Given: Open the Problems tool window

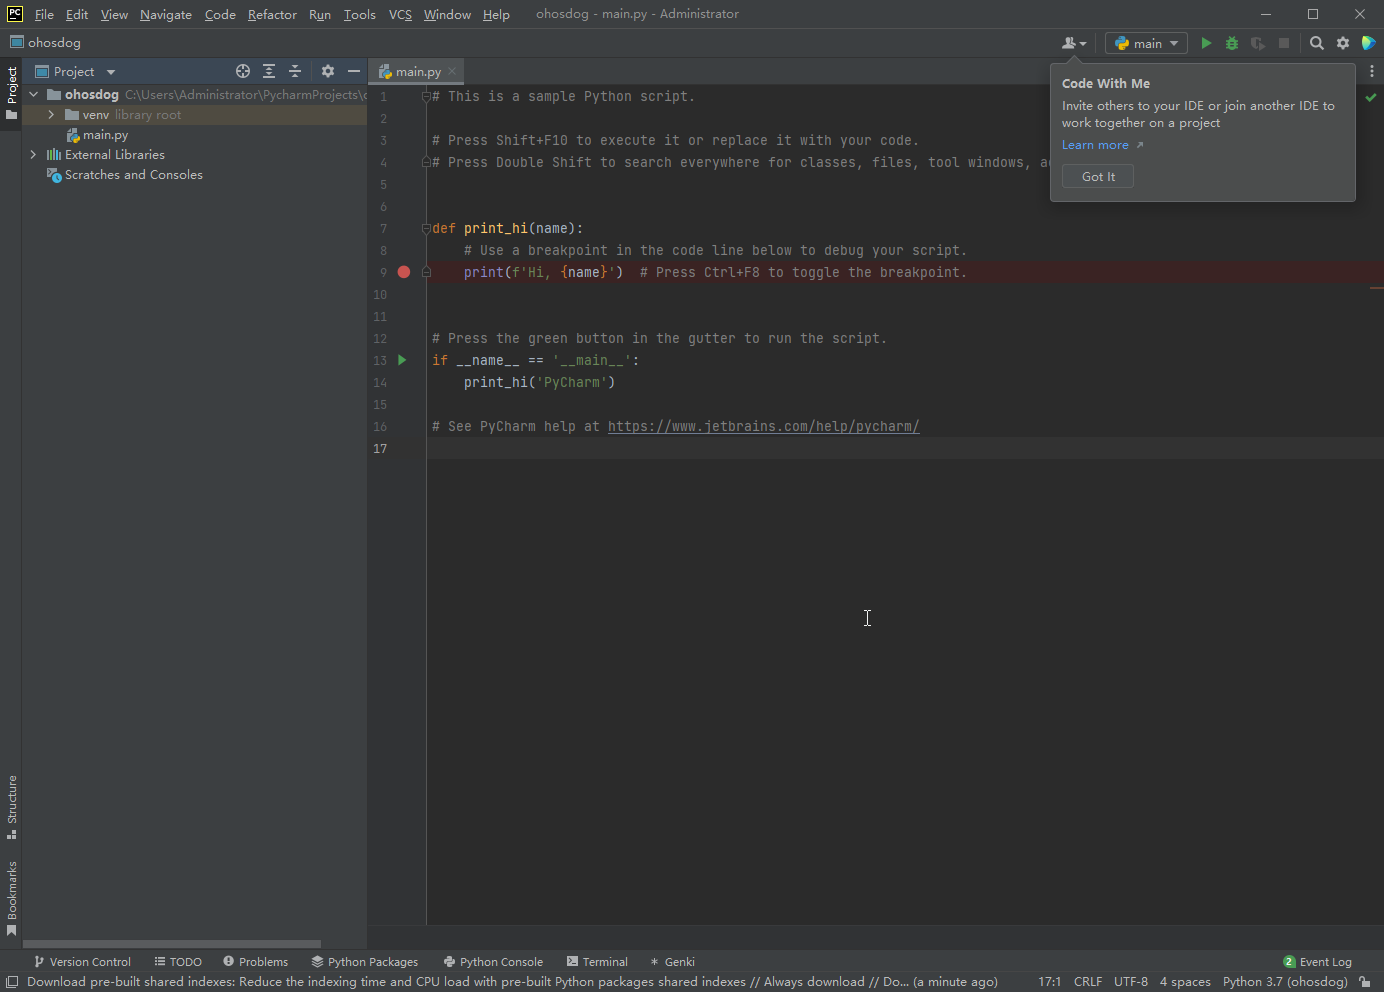Looking at the screenshot, I should [256, 962].
